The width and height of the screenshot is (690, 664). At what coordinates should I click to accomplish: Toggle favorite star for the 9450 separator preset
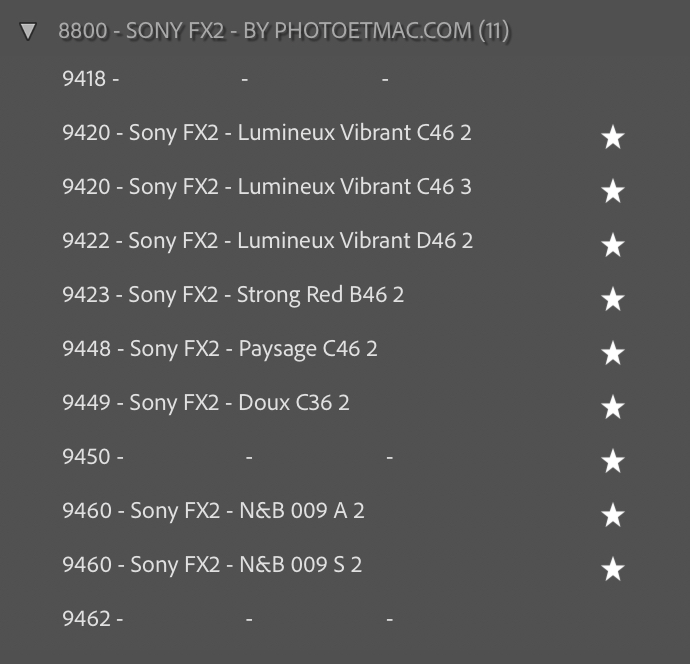pyautogui.click(x=613, y=462)
